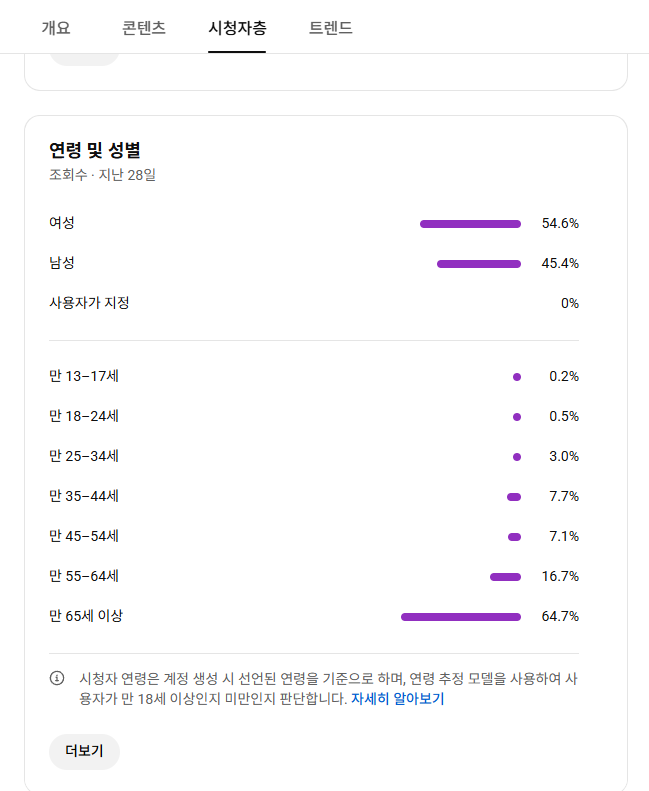649x791 pixels.
Task: Select the 시청자층 tab
Action: (237, 28)
